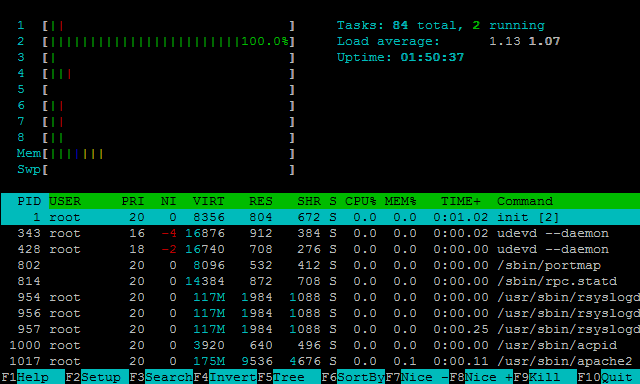Screen dimensions: 640x384
Task: Select rsyslogd row with PID 956
Action: click(x=320, y=313)
